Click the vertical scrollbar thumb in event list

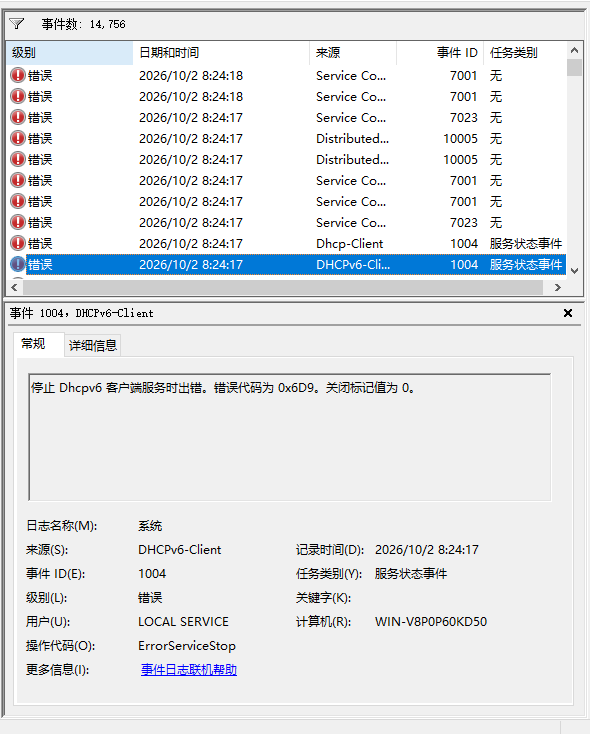(x=575, y=67)
